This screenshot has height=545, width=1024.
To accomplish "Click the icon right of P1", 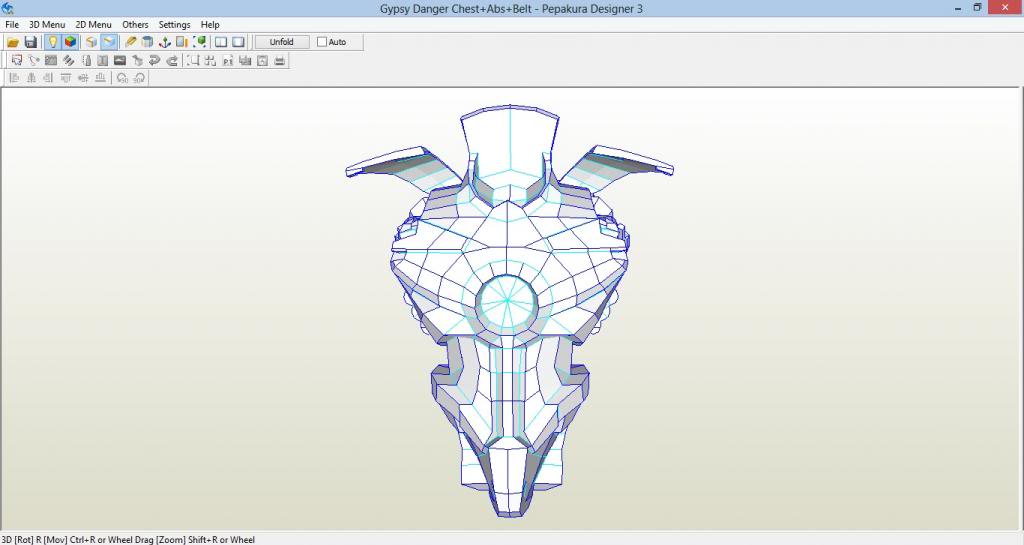I will pos(245,61).
